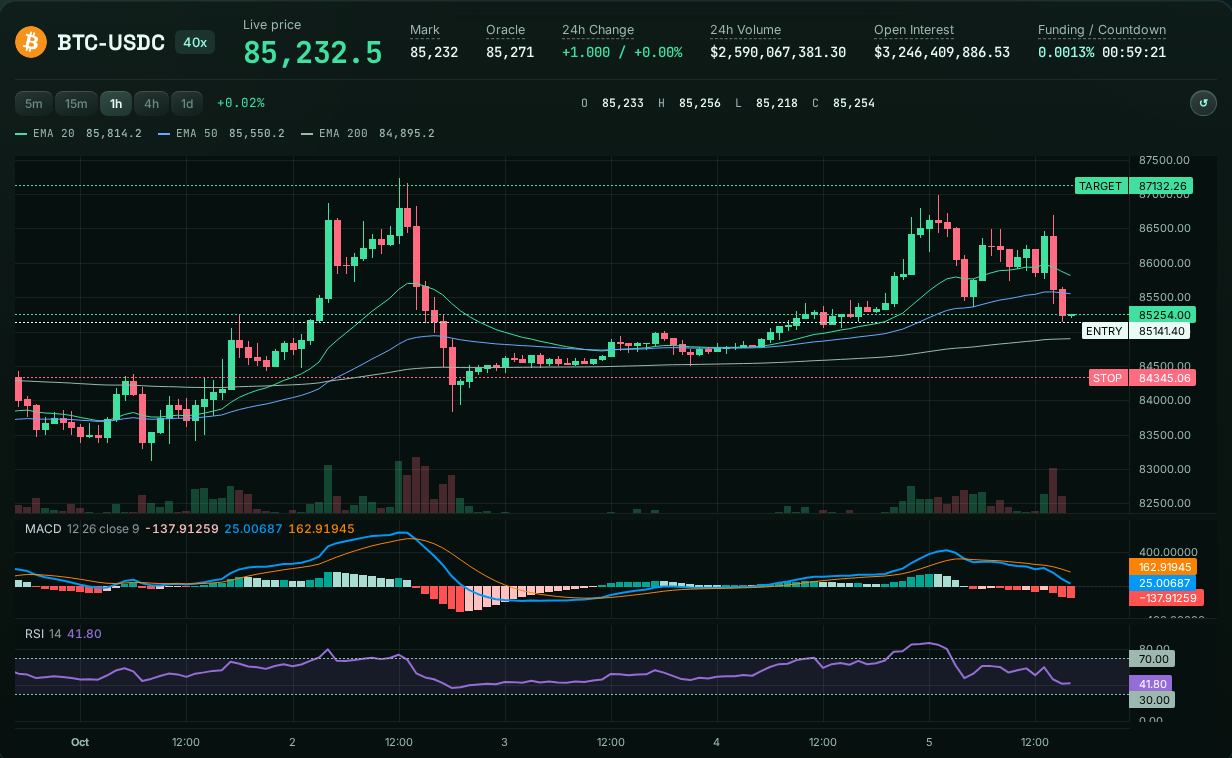Screen dimensions: 1232x758
Task: Click the 82500.00 price axis label
Action: click(1164, 503)
